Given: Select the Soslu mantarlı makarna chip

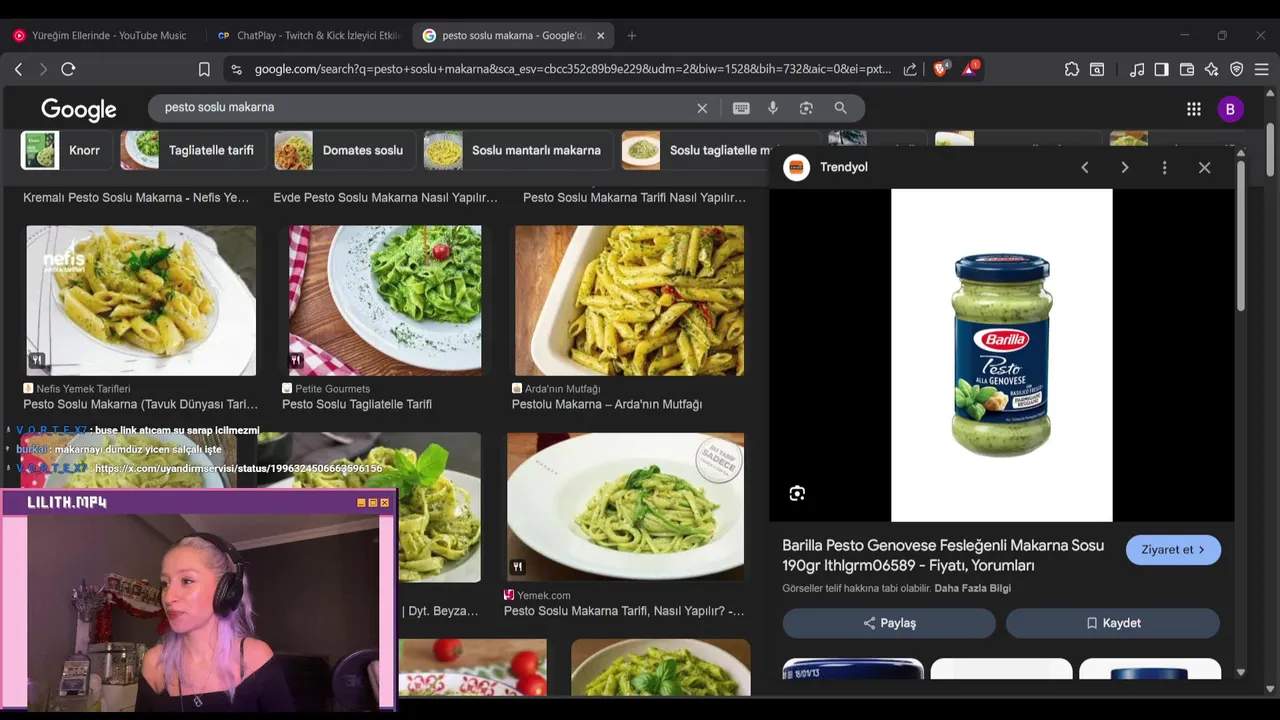Looking at the screenshot, I should pos(517,150).
